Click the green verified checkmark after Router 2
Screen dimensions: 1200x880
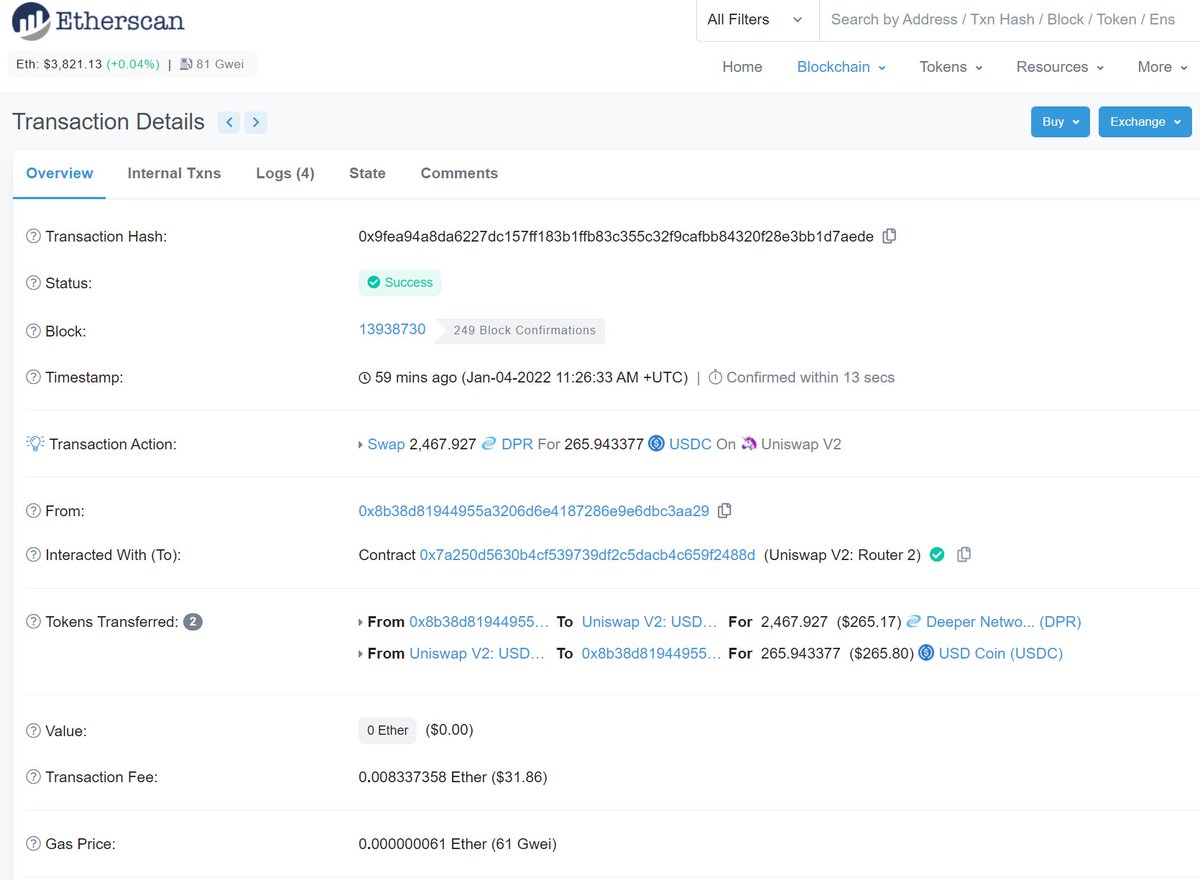tap(937, 554)
